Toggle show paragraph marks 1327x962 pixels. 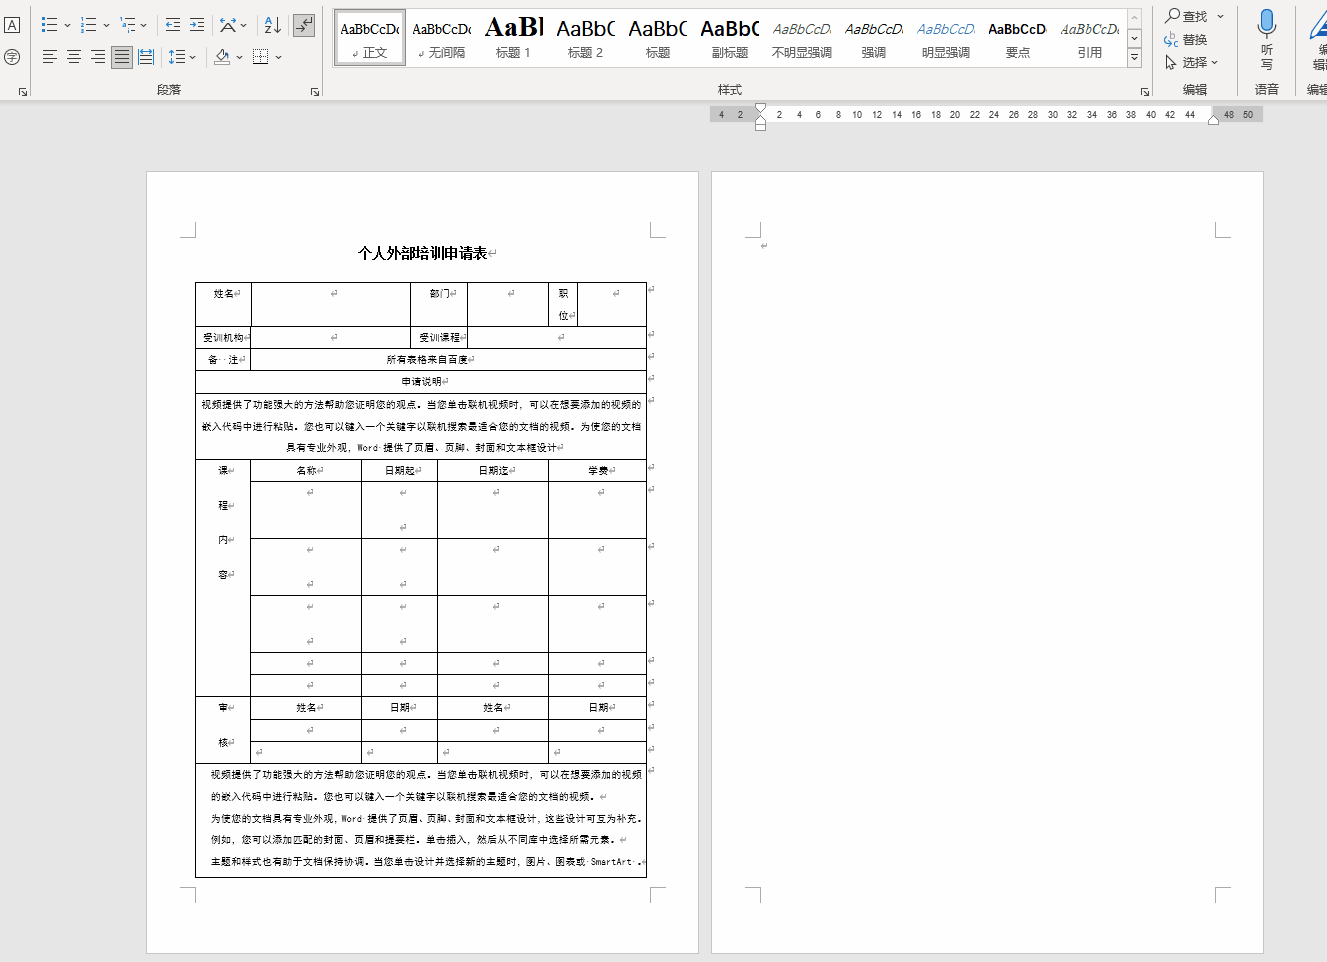click(x=304, y=25)
